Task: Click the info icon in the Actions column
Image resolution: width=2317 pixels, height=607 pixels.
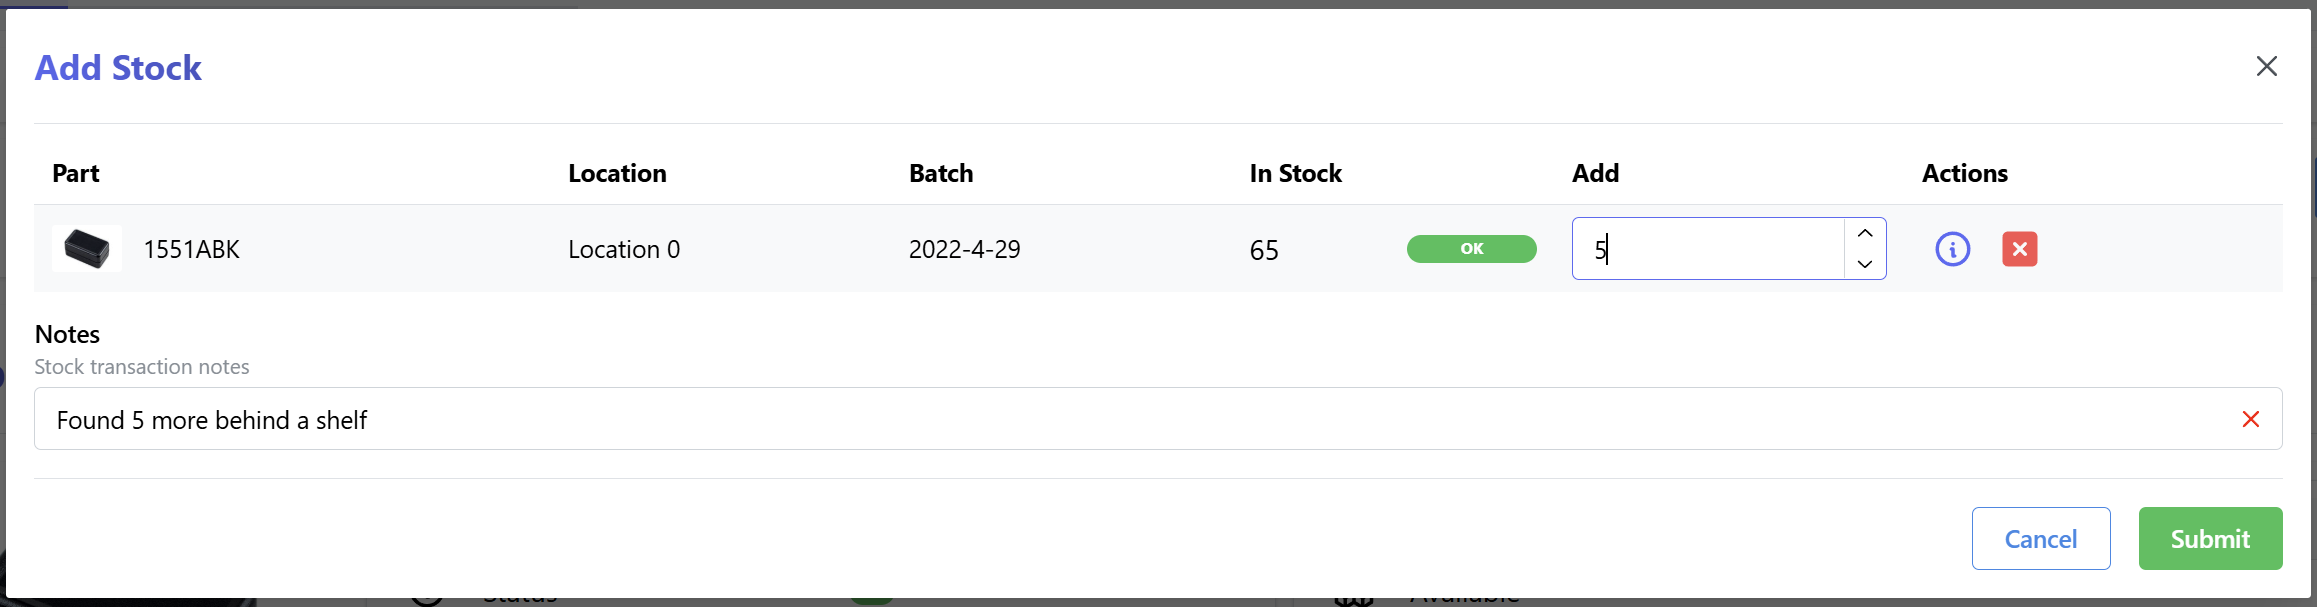Action: [x=1952, y=249]
